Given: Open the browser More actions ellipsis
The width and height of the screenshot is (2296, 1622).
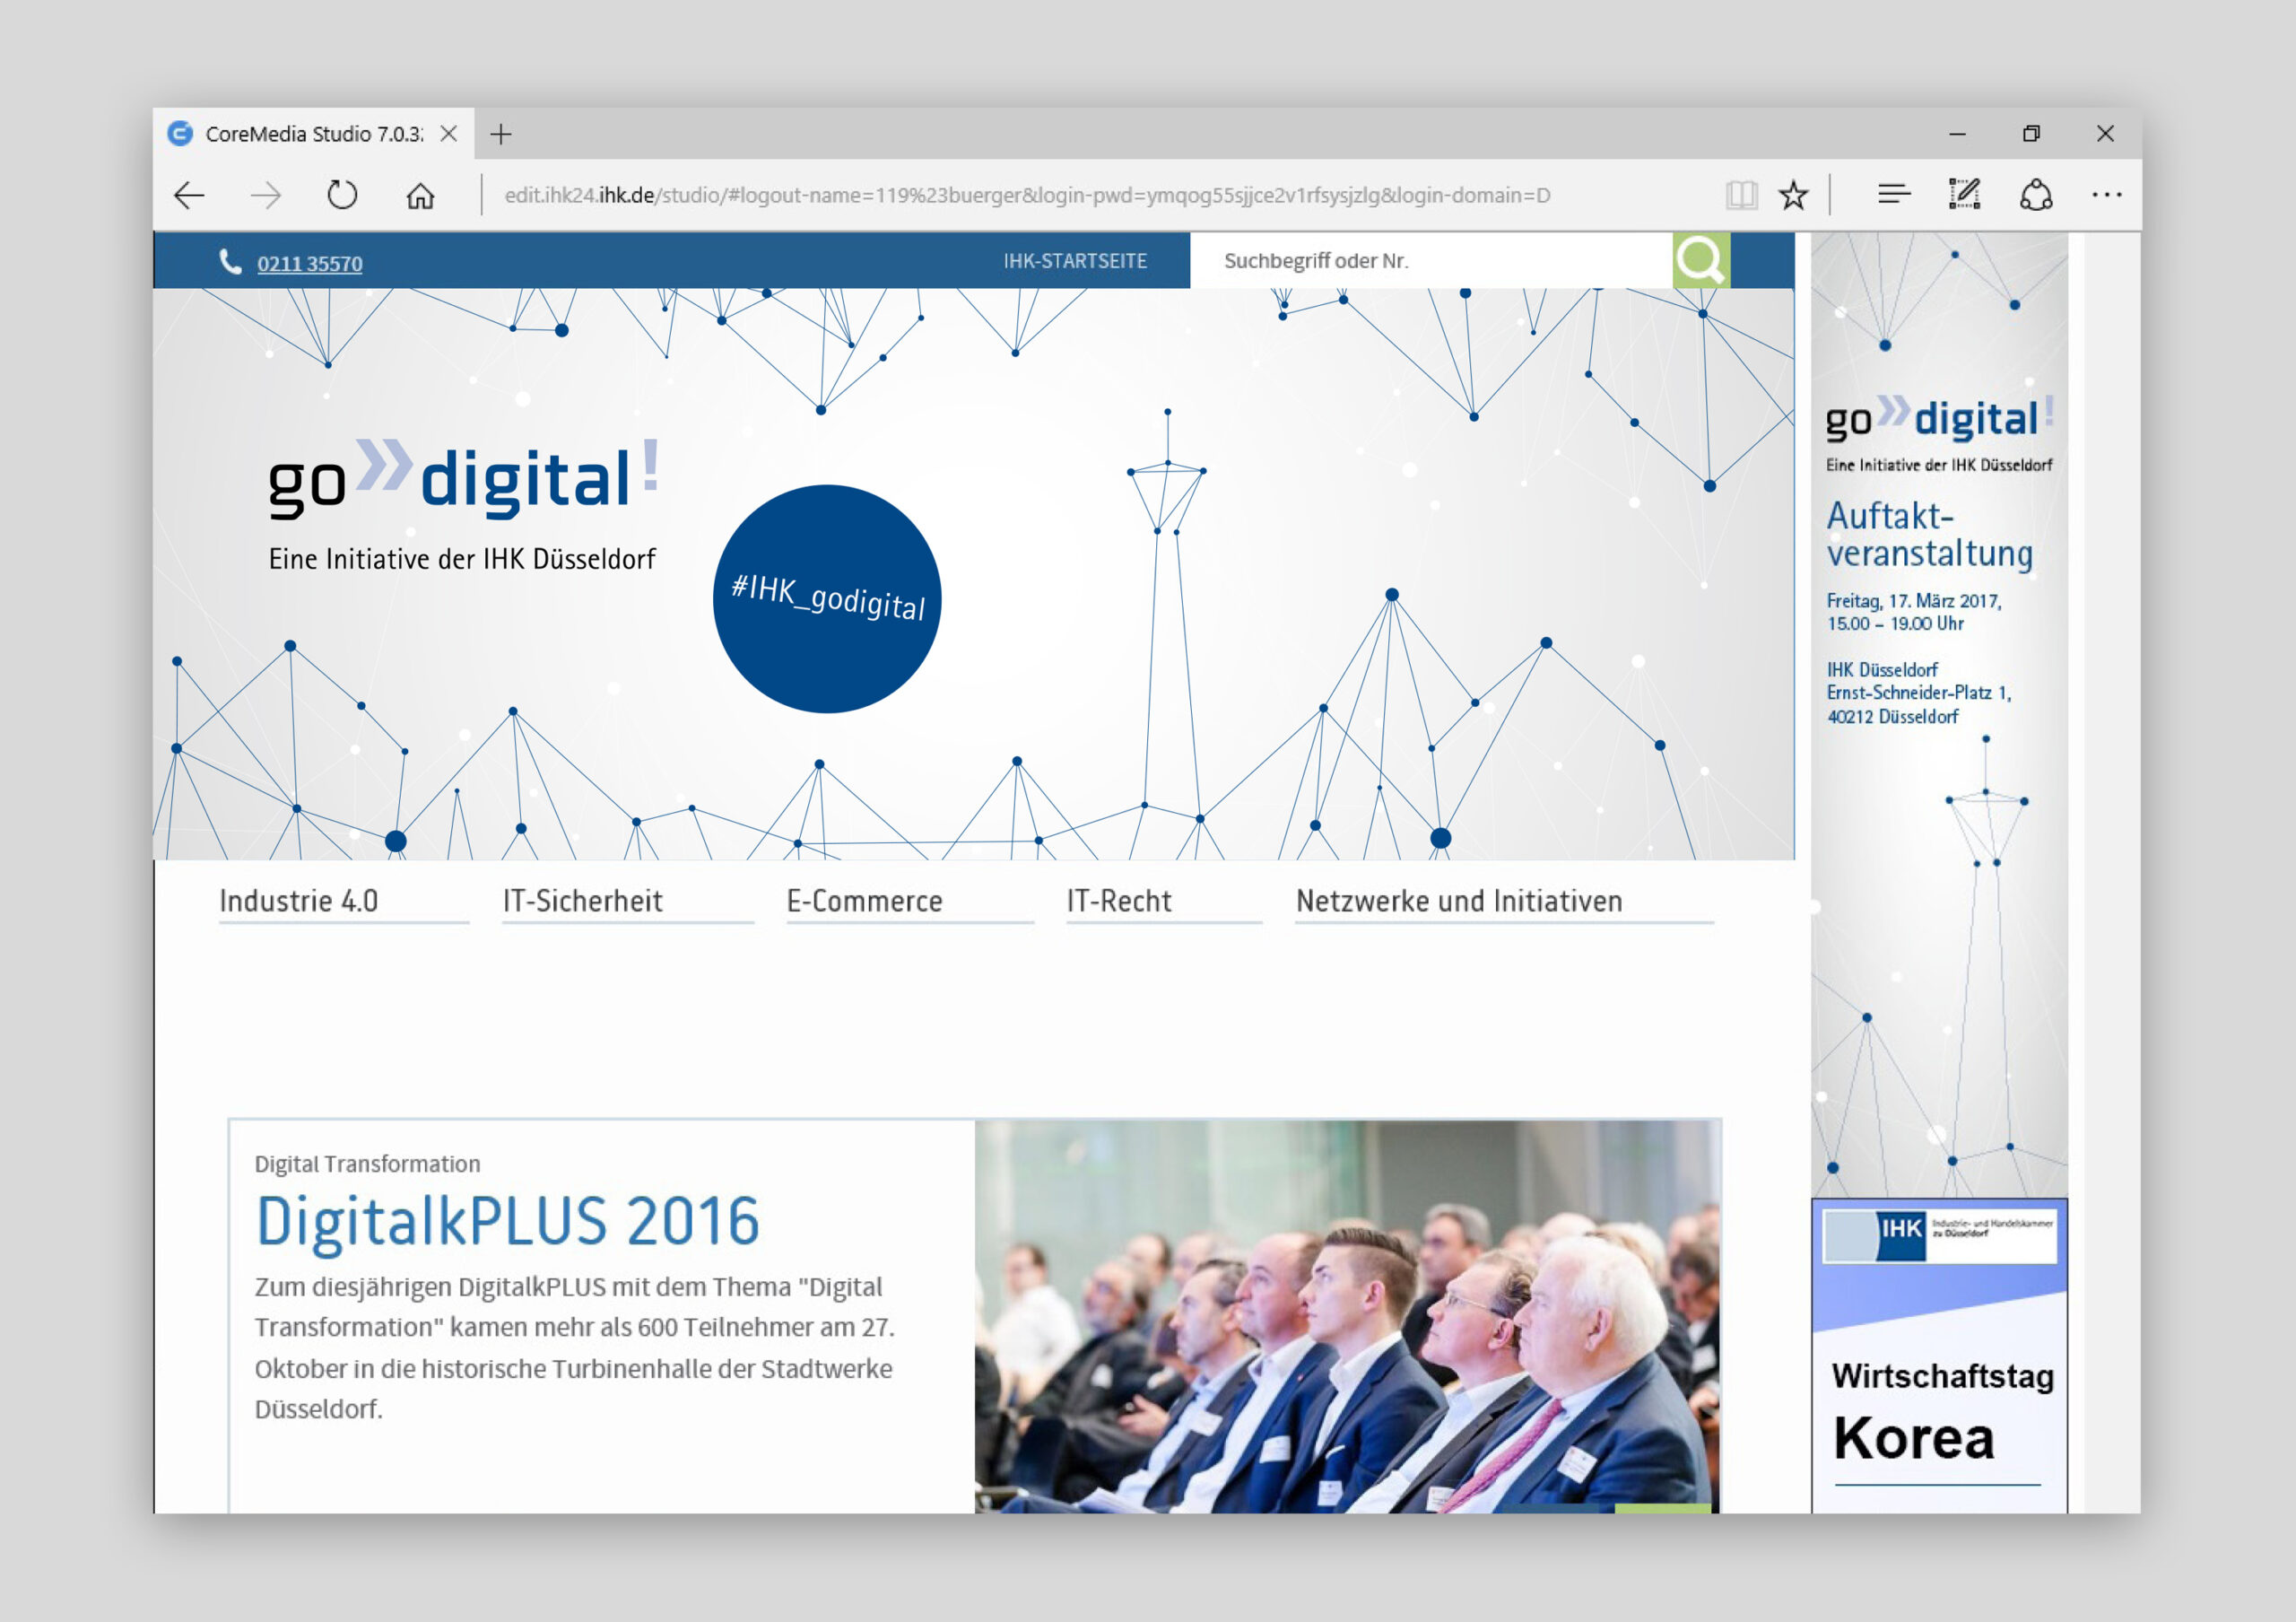Looking at the screenshot, I should pyautogui.click(x=2107, y=195).
